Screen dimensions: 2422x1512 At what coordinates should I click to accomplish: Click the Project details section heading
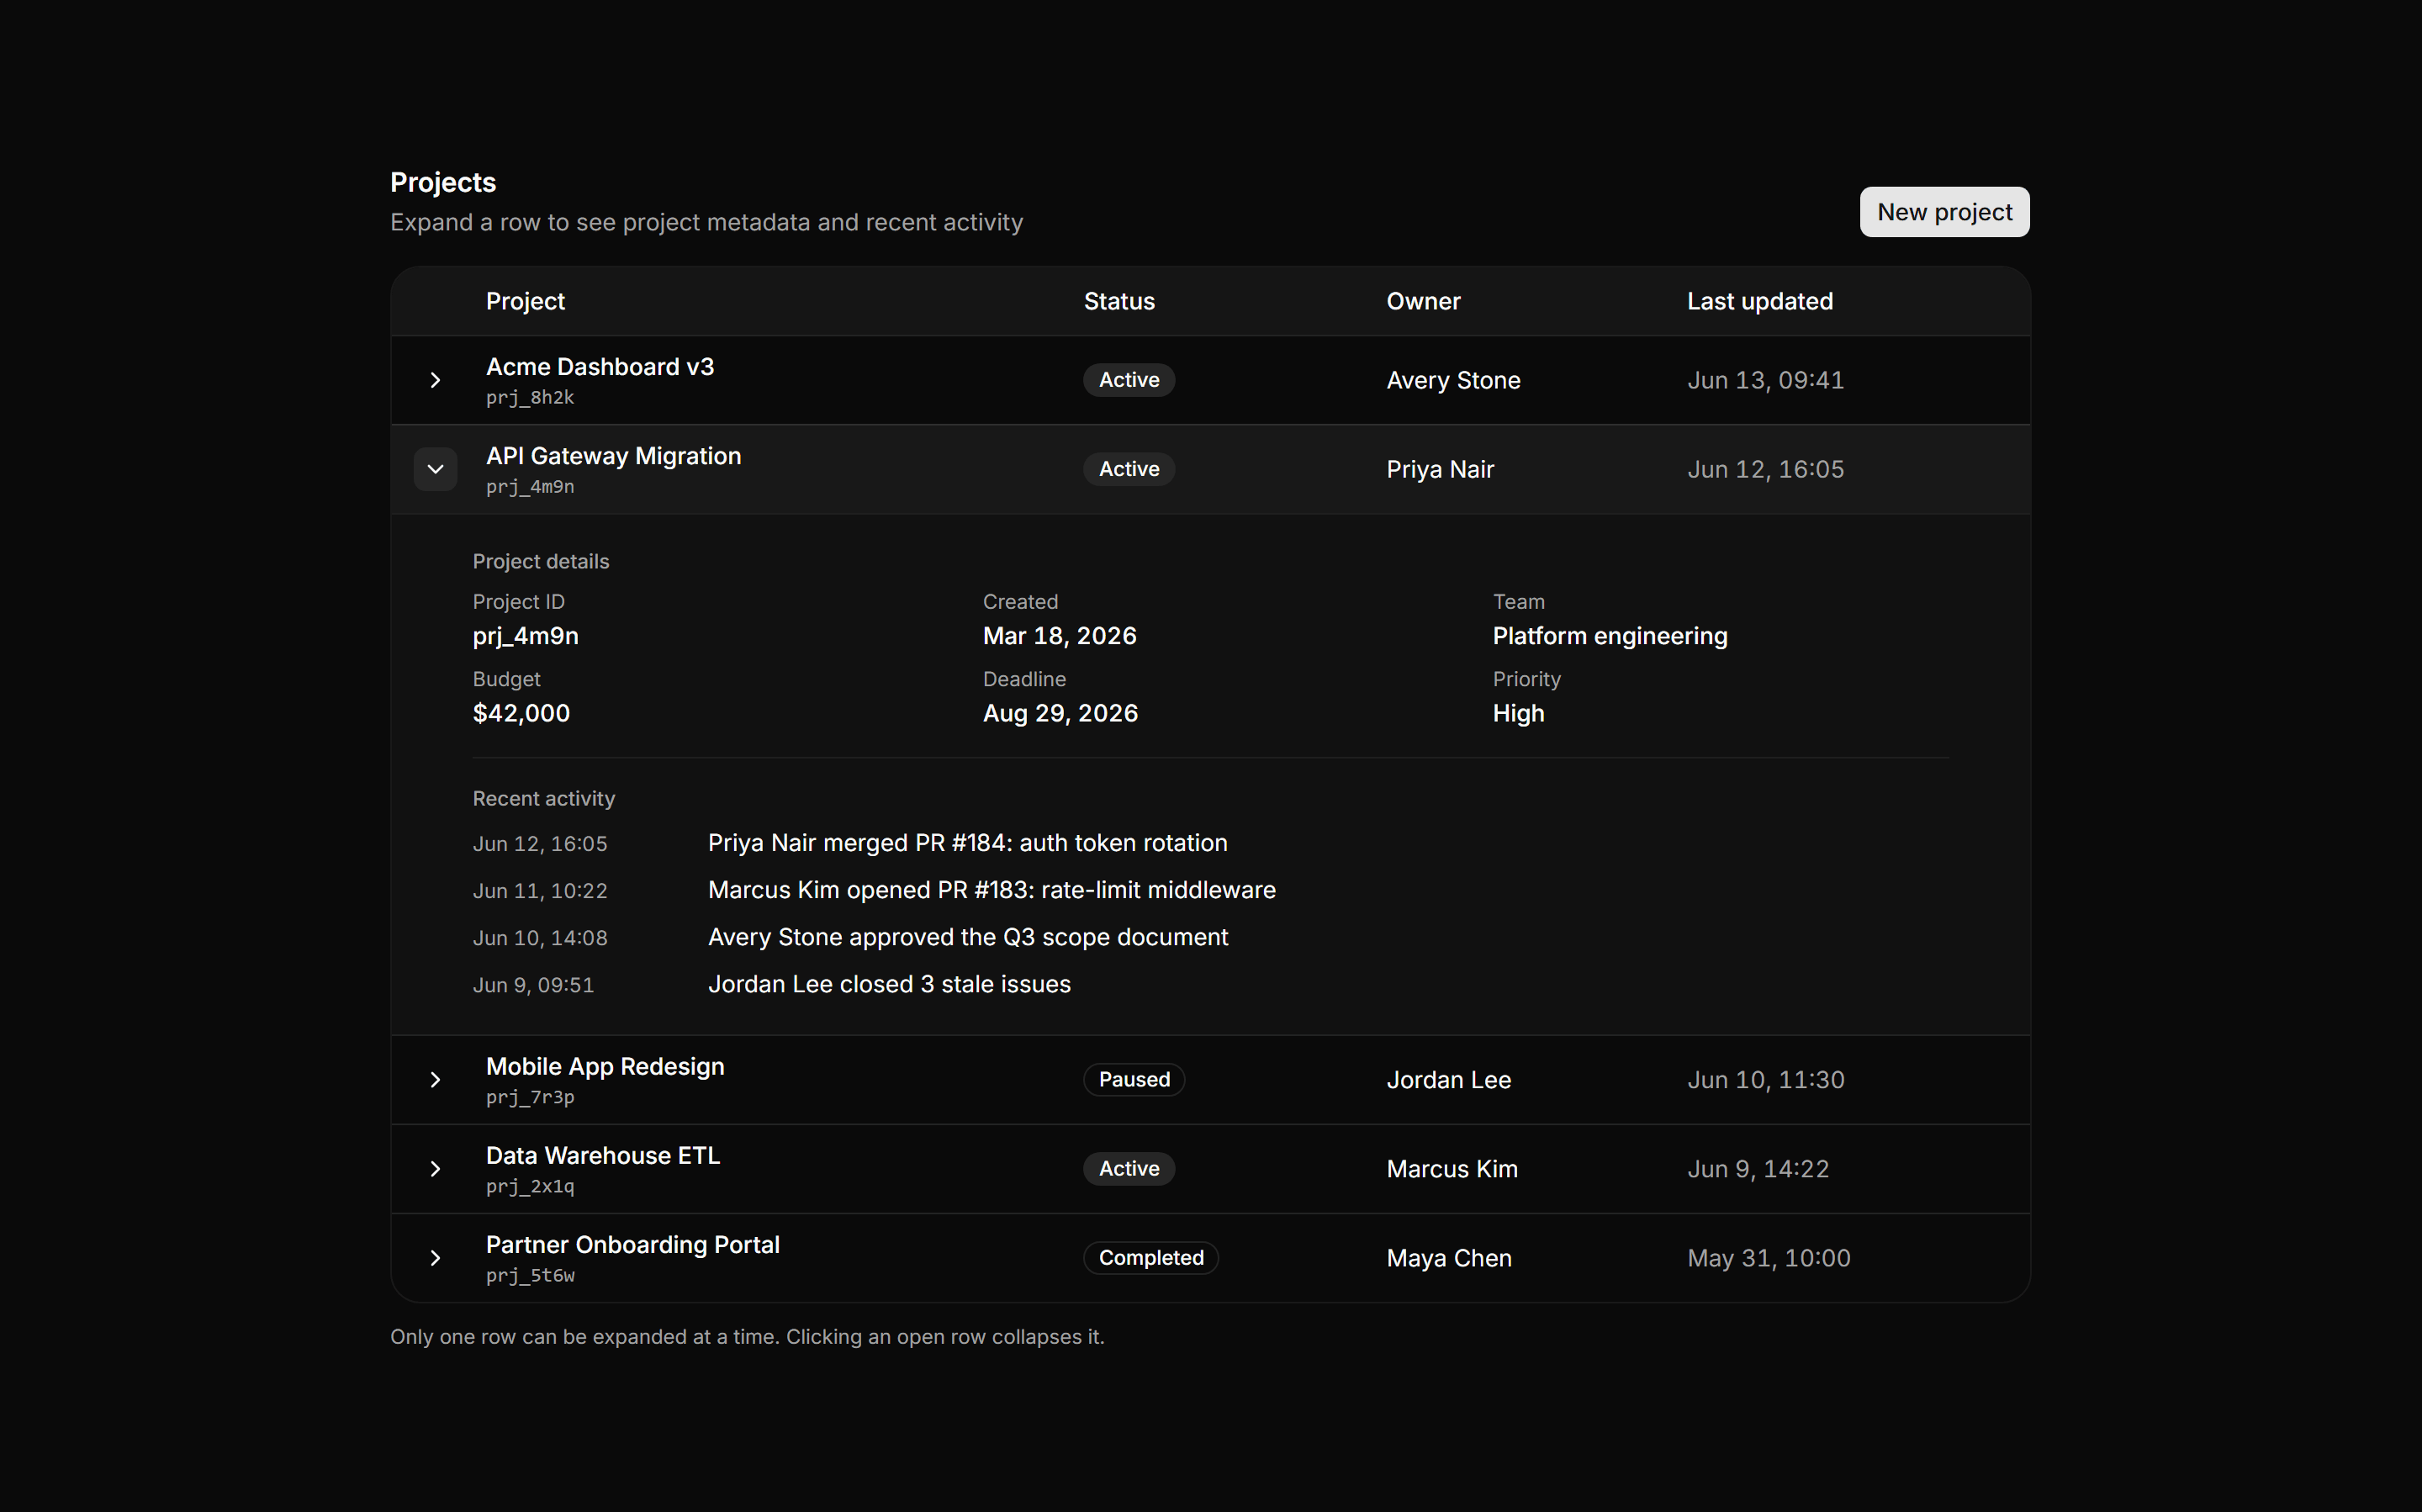tap(540, 562)
